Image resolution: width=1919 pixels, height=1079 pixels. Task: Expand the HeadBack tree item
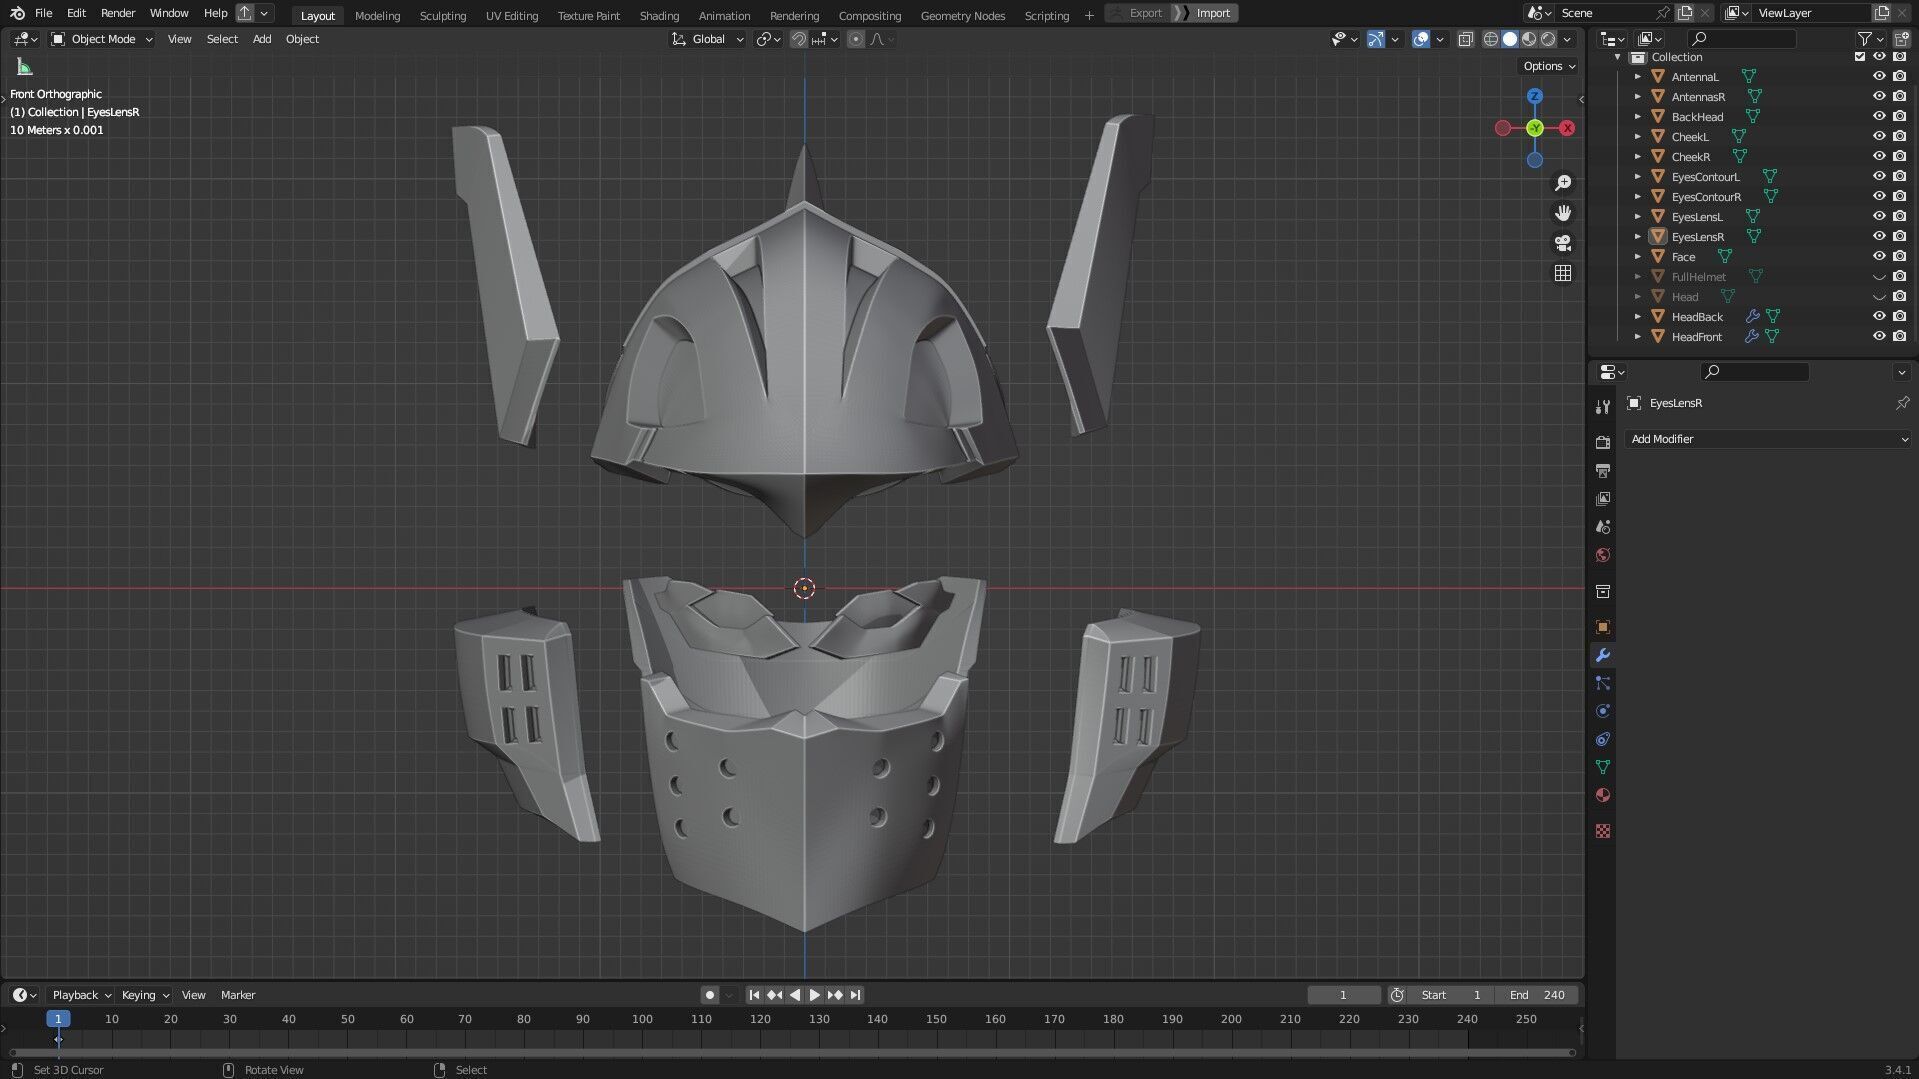1637,317
